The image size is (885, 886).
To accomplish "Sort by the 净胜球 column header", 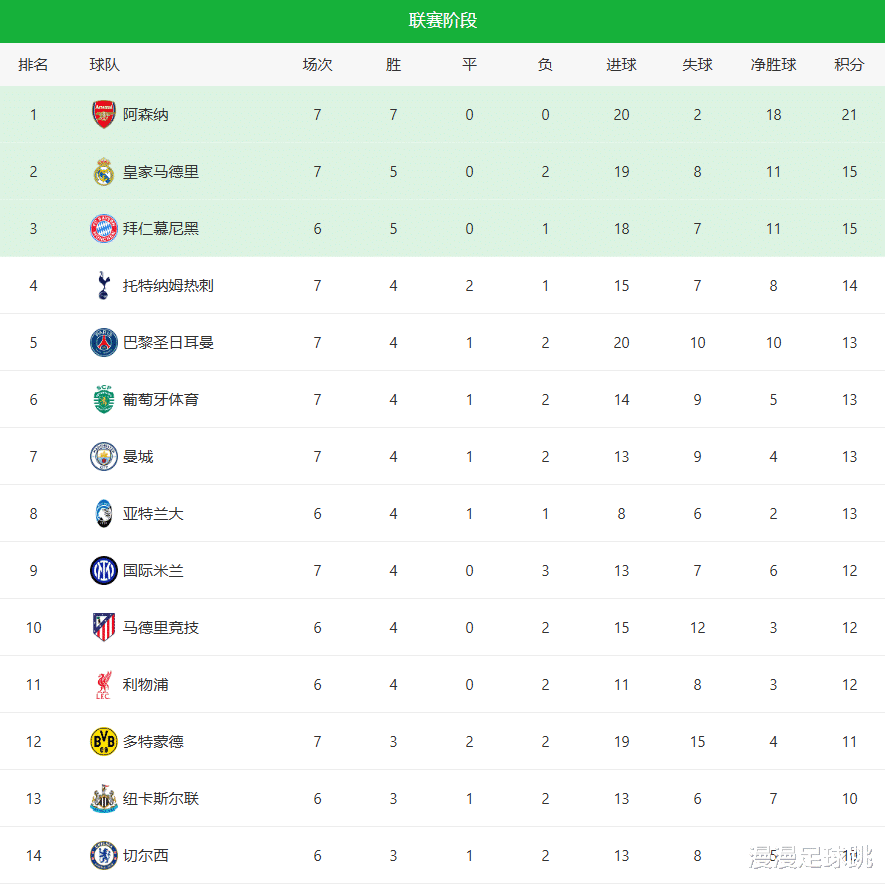I will pyautogui.click(x=773, y=65).
